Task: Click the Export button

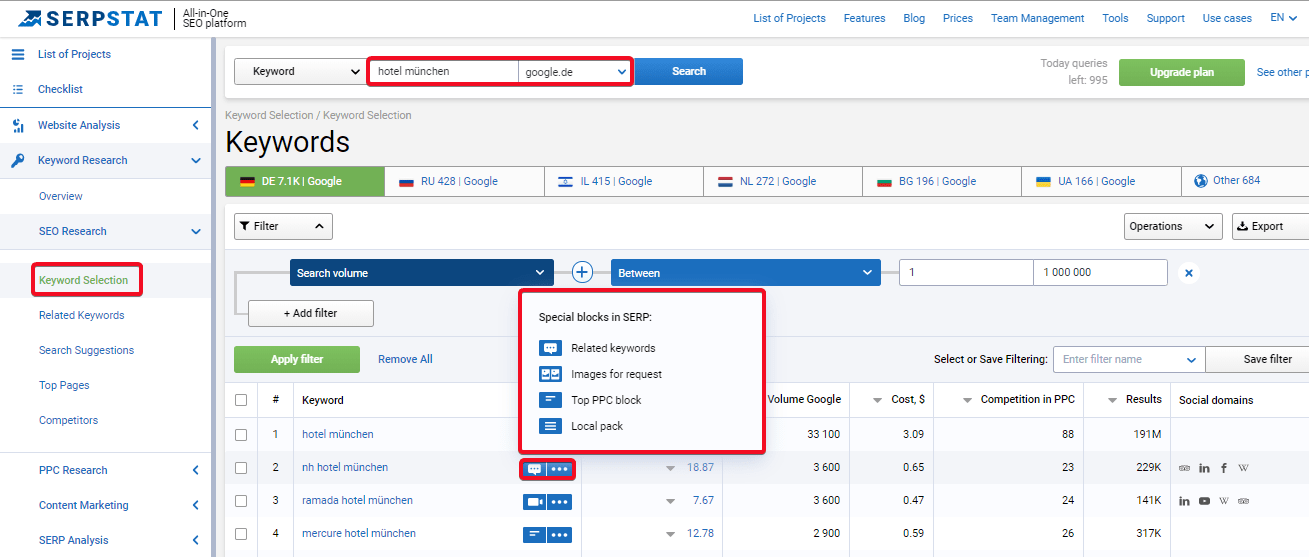Action: [1270, 226]
